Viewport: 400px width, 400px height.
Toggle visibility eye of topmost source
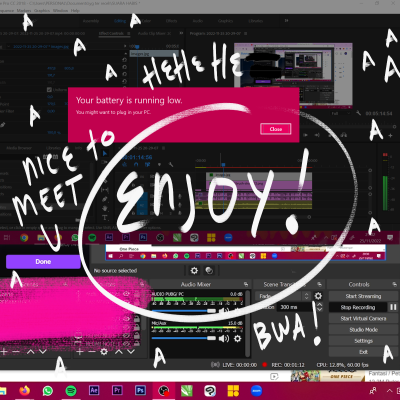click(x=126, y=294)
